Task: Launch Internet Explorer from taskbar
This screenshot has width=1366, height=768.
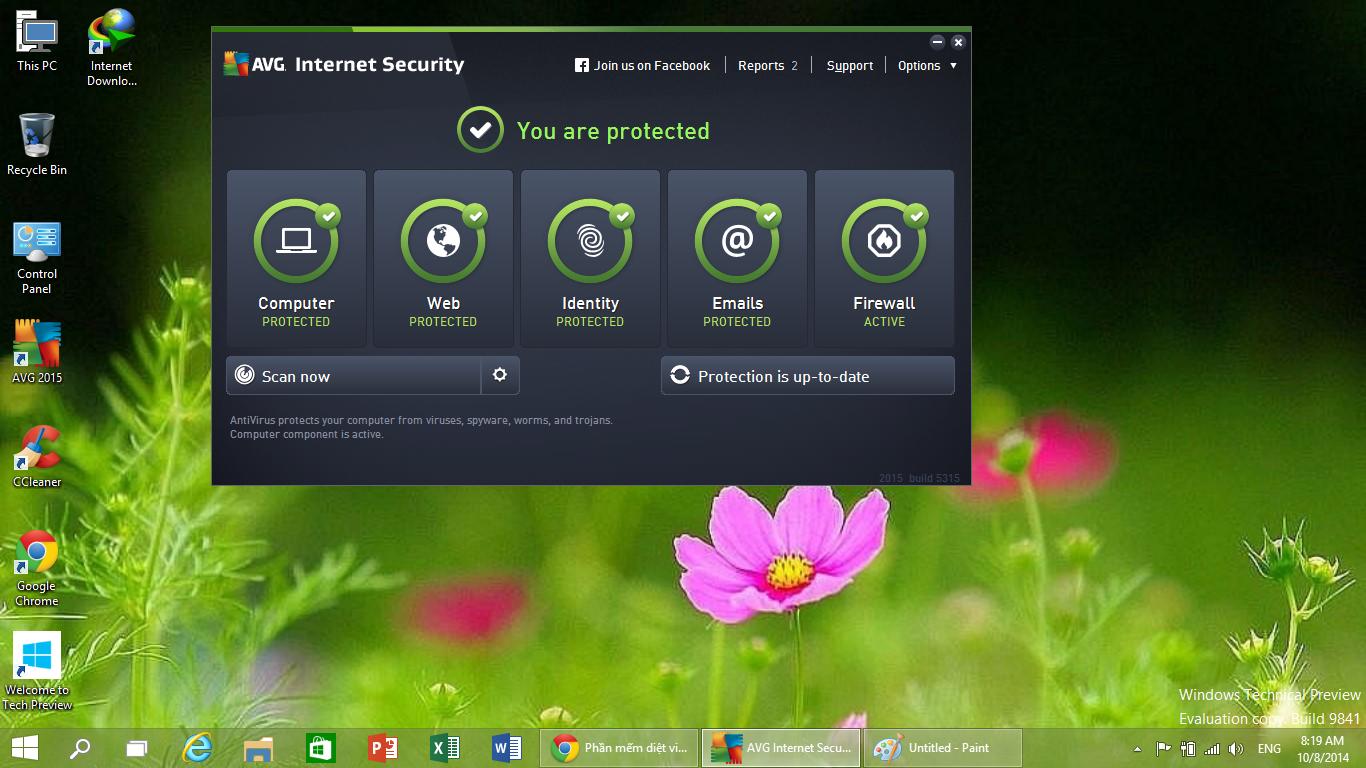Action: click(x=198, y=748)
